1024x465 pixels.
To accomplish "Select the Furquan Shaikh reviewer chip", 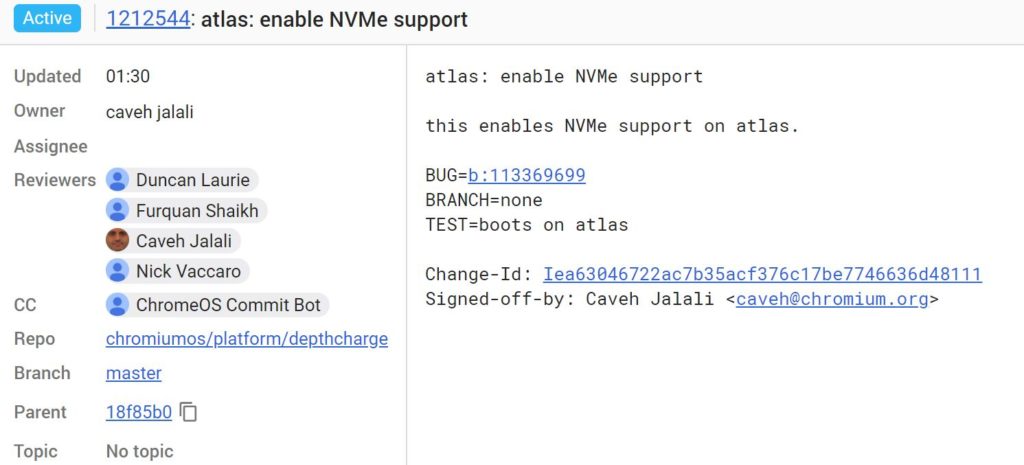I will 186,210.
